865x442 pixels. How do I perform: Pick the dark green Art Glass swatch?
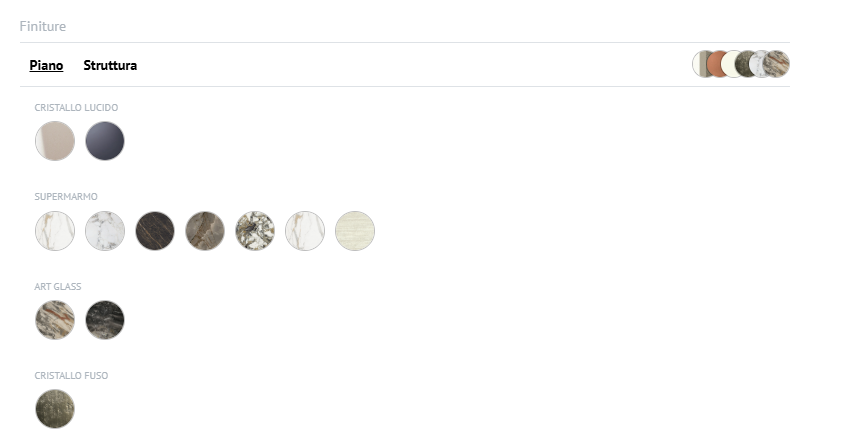pyautogui.click(x=105, y=320)
